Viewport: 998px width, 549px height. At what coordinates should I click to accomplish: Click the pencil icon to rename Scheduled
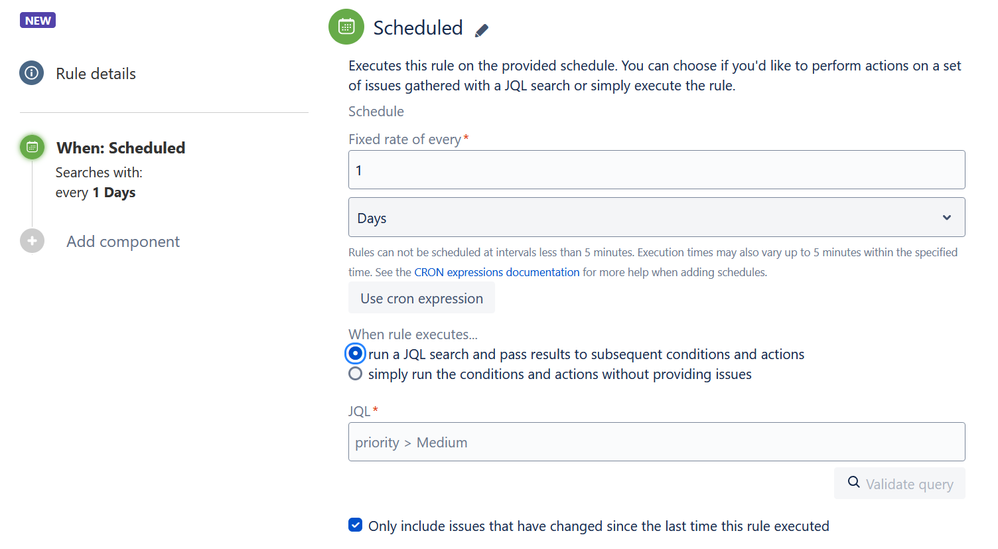[x=482, y=30]
